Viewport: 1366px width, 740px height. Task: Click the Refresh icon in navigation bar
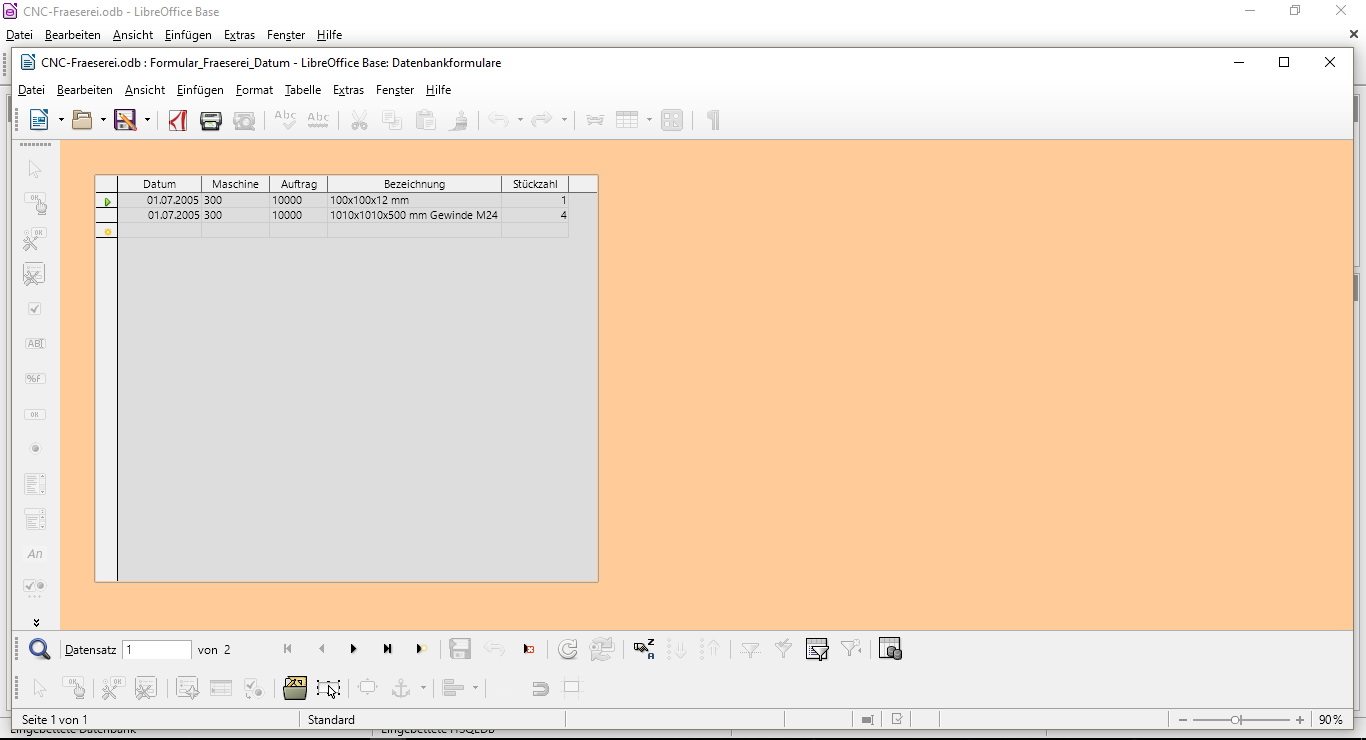point(568,650)
